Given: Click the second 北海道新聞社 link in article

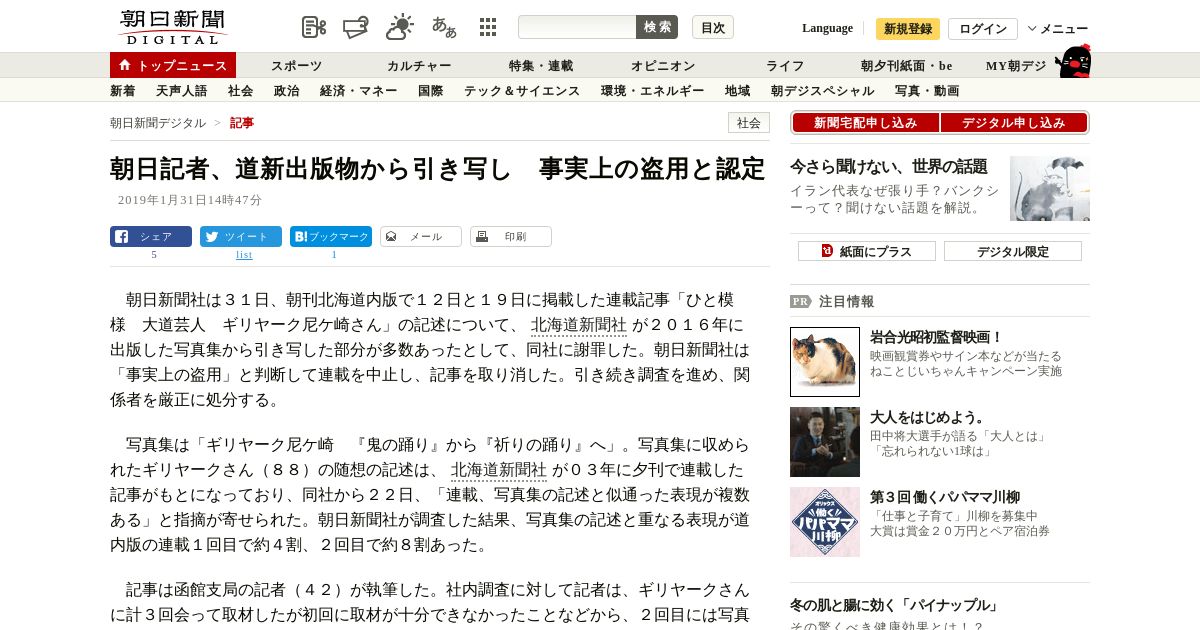Looking at the screenshot, I should 499,470.
